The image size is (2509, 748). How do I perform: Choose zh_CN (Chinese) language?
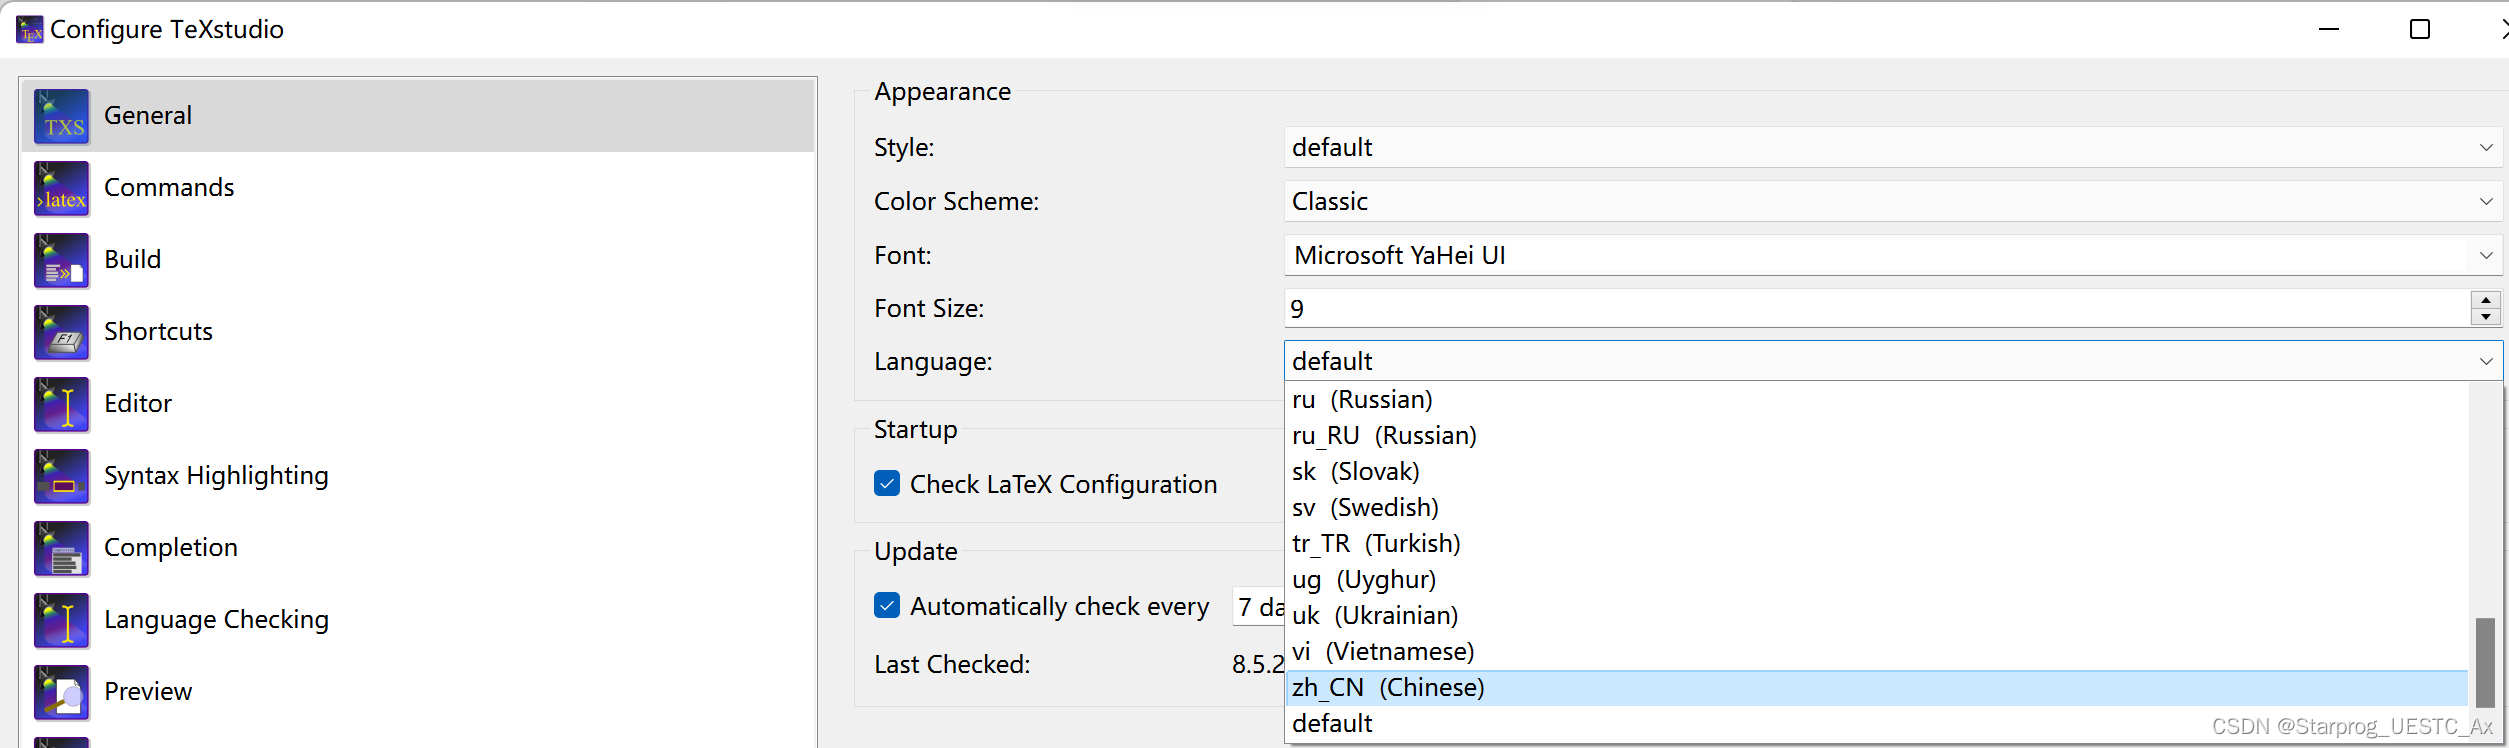(x=1877, y=687)
